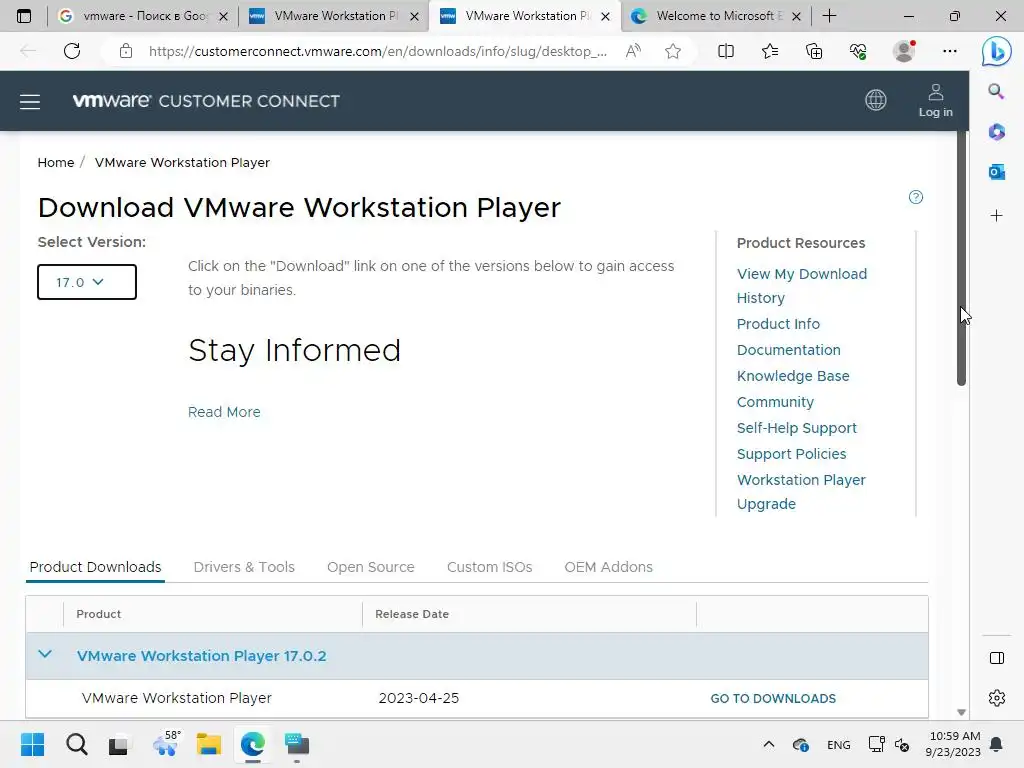Open sidebar settings gear icon
The image size is (1024, 768).
coord(997,698)
